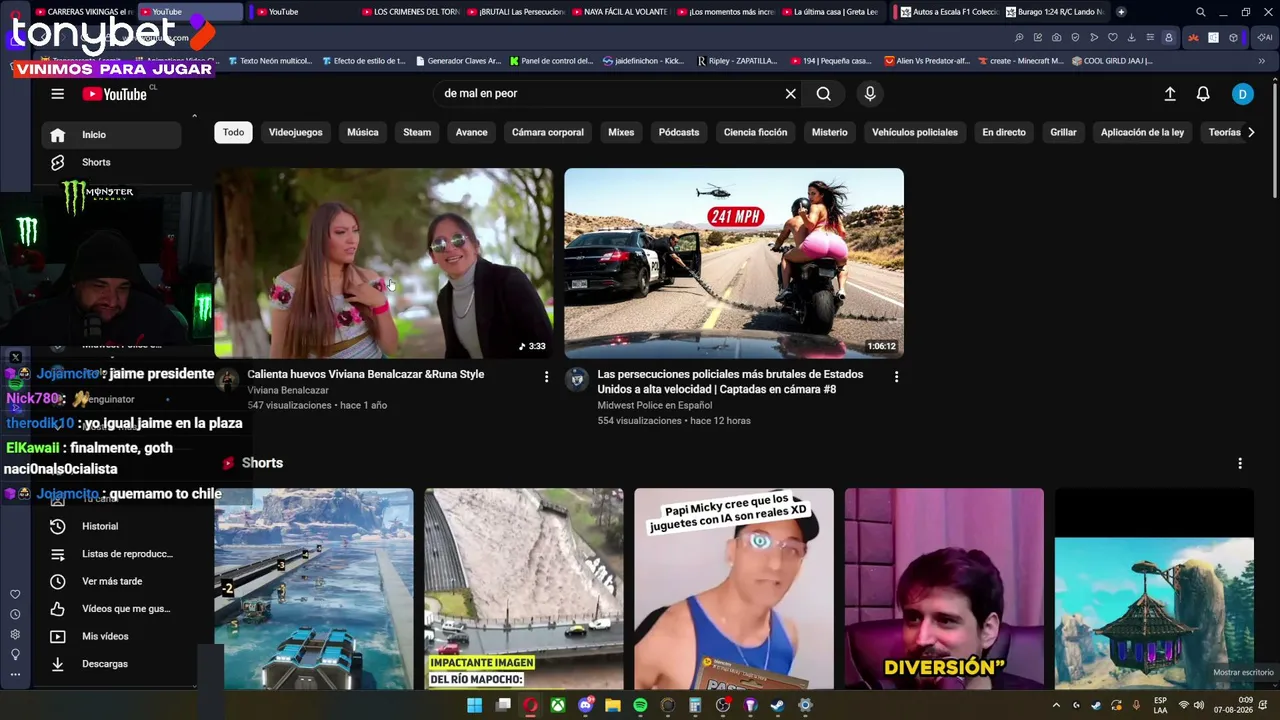Show more filter chips with right arrow
Image resolution: width=1280 pixels, height=720 pixels.
coord(1251,132)
